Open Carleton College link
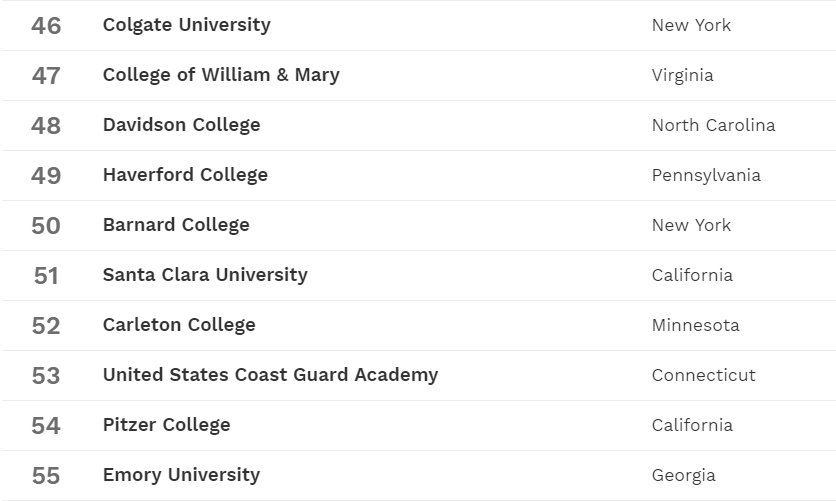This screenshot has width=836, height=501. tap(179, 325)
